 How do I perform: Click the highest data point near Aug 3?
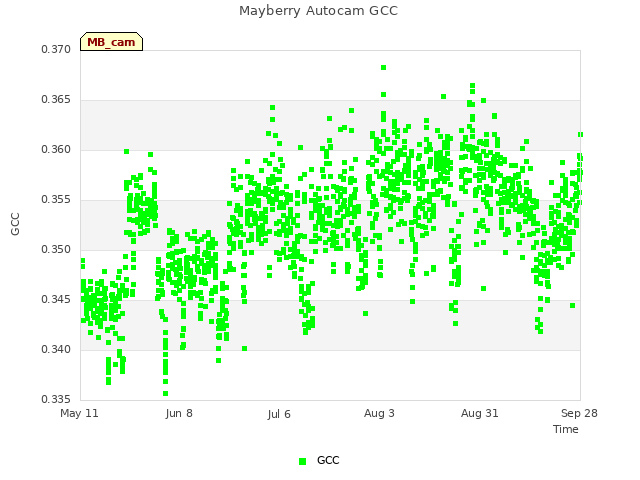point(383,68)
